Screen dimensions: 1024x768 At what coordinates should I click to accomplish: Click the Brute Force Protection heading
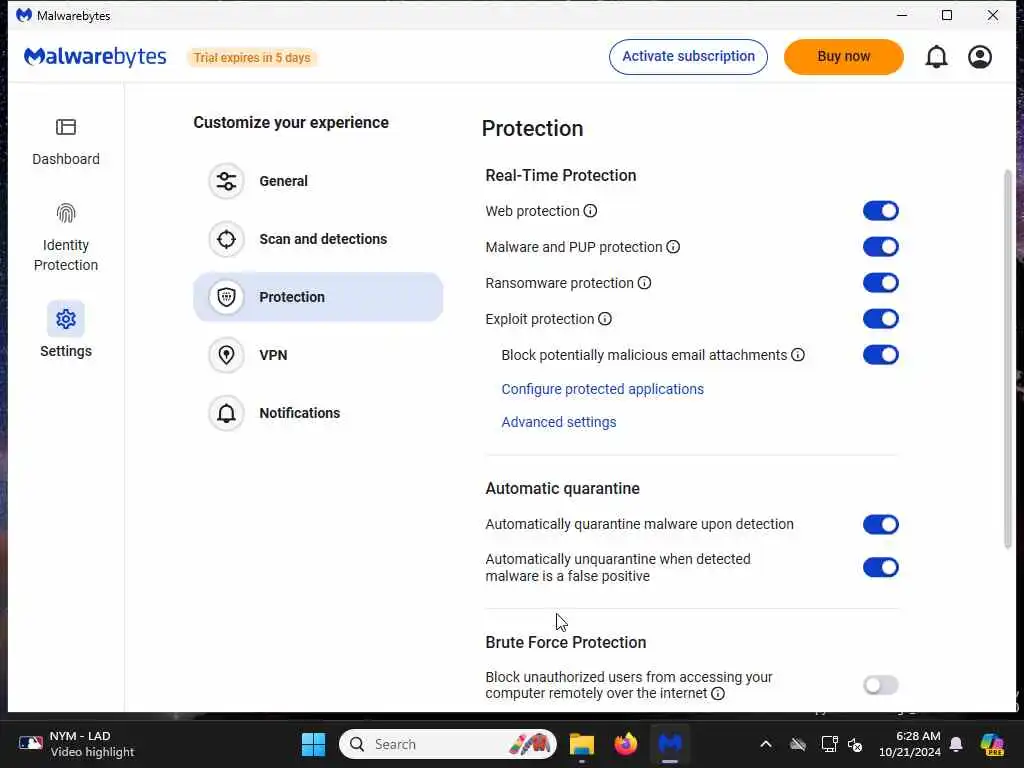coord(566,643)
